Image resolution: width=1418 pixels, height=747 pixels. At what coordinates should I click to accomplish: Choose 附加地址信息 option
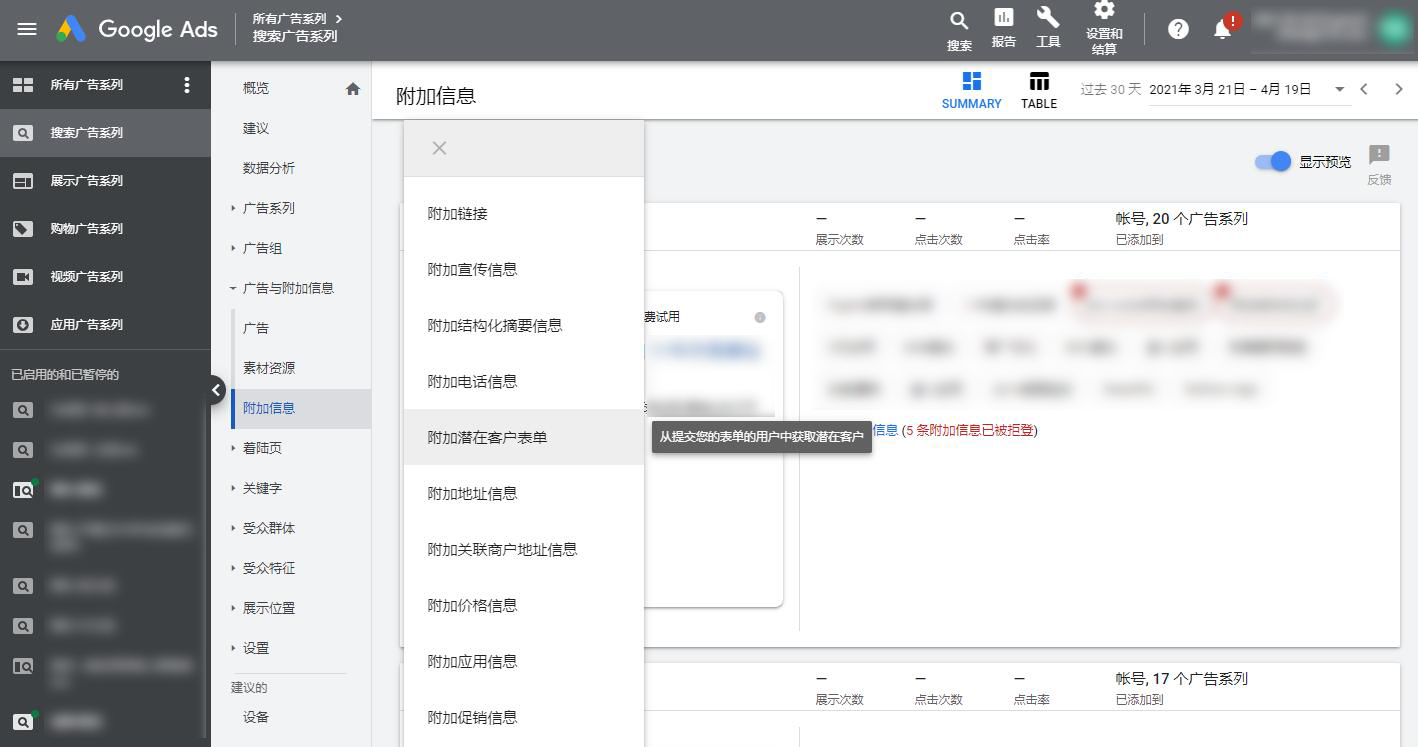(x=524, y=494)
